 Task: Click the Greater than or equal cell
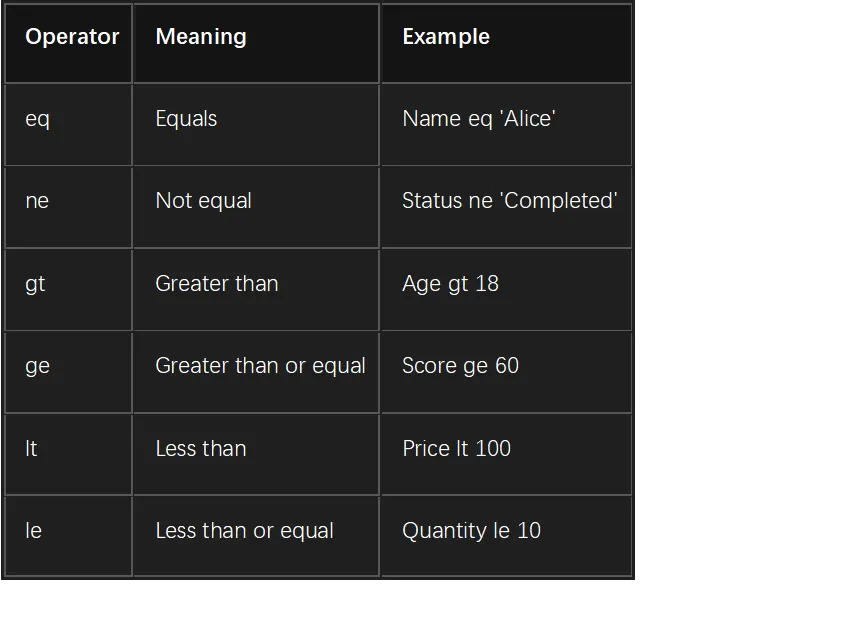point(256,372)
